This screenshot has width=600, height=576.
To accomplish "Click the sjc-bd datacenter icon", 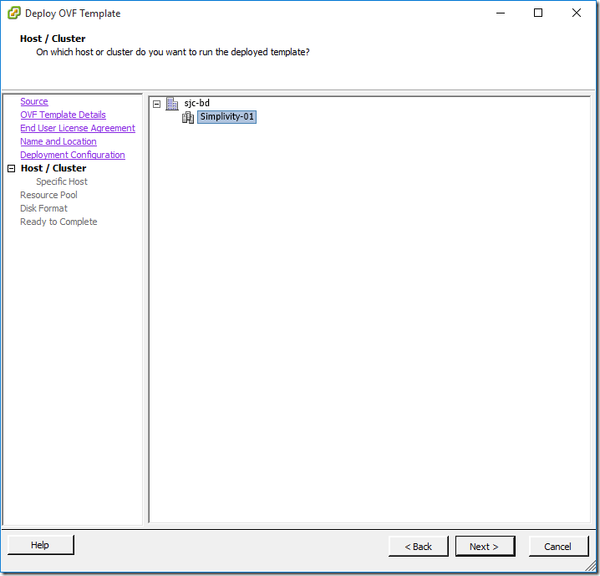I will 172,104.
